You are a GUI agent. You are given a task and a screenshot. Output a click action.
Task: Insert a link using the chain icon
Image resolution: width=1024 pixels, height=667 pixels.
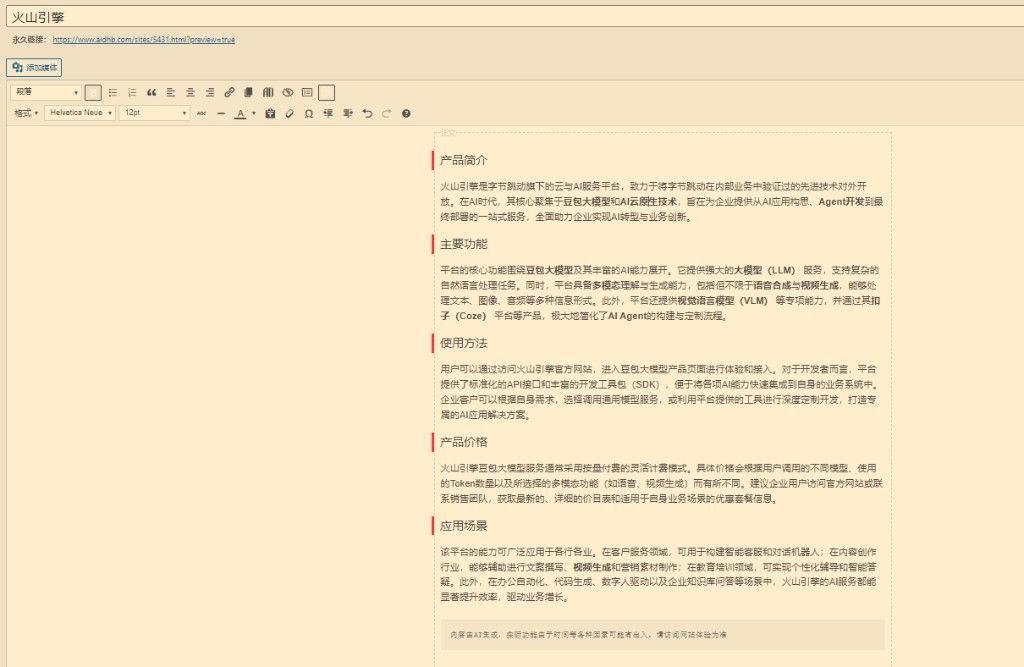click(x=228, y=92)
